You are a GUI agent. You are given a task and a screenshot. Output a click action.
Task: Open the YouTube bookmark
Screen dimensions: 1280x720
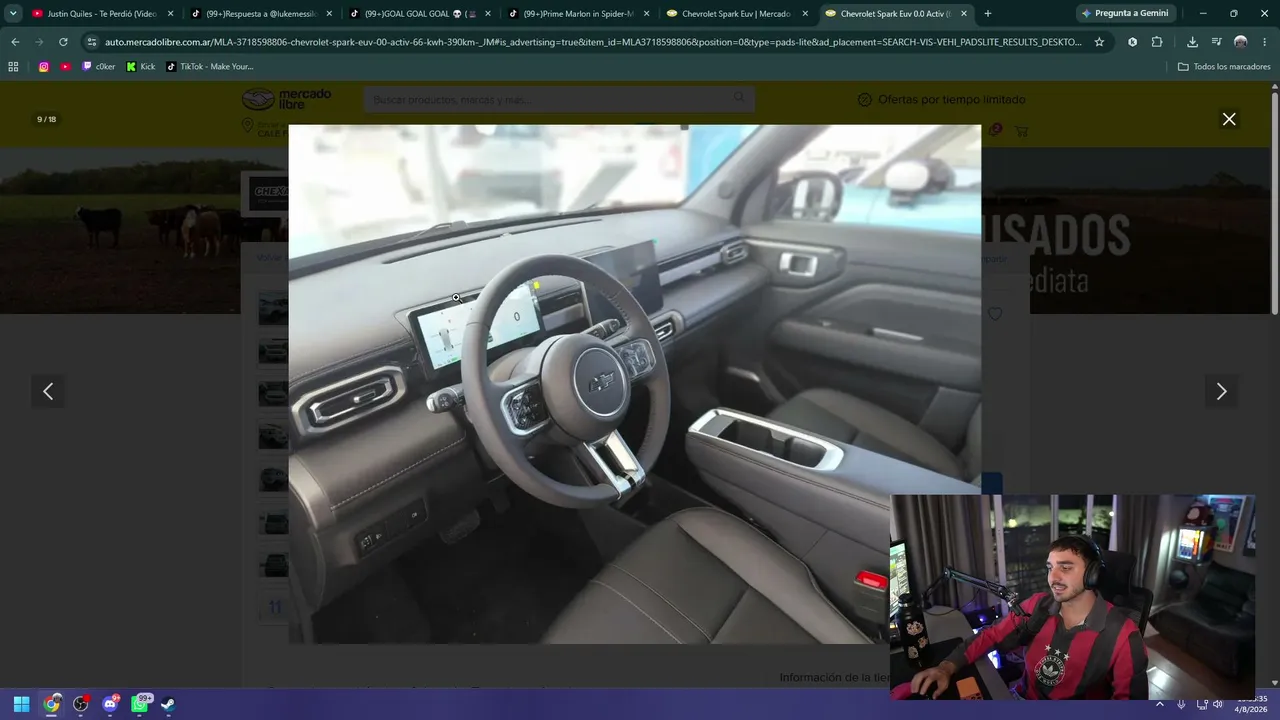pyautogui.click(x=66, y=66)
